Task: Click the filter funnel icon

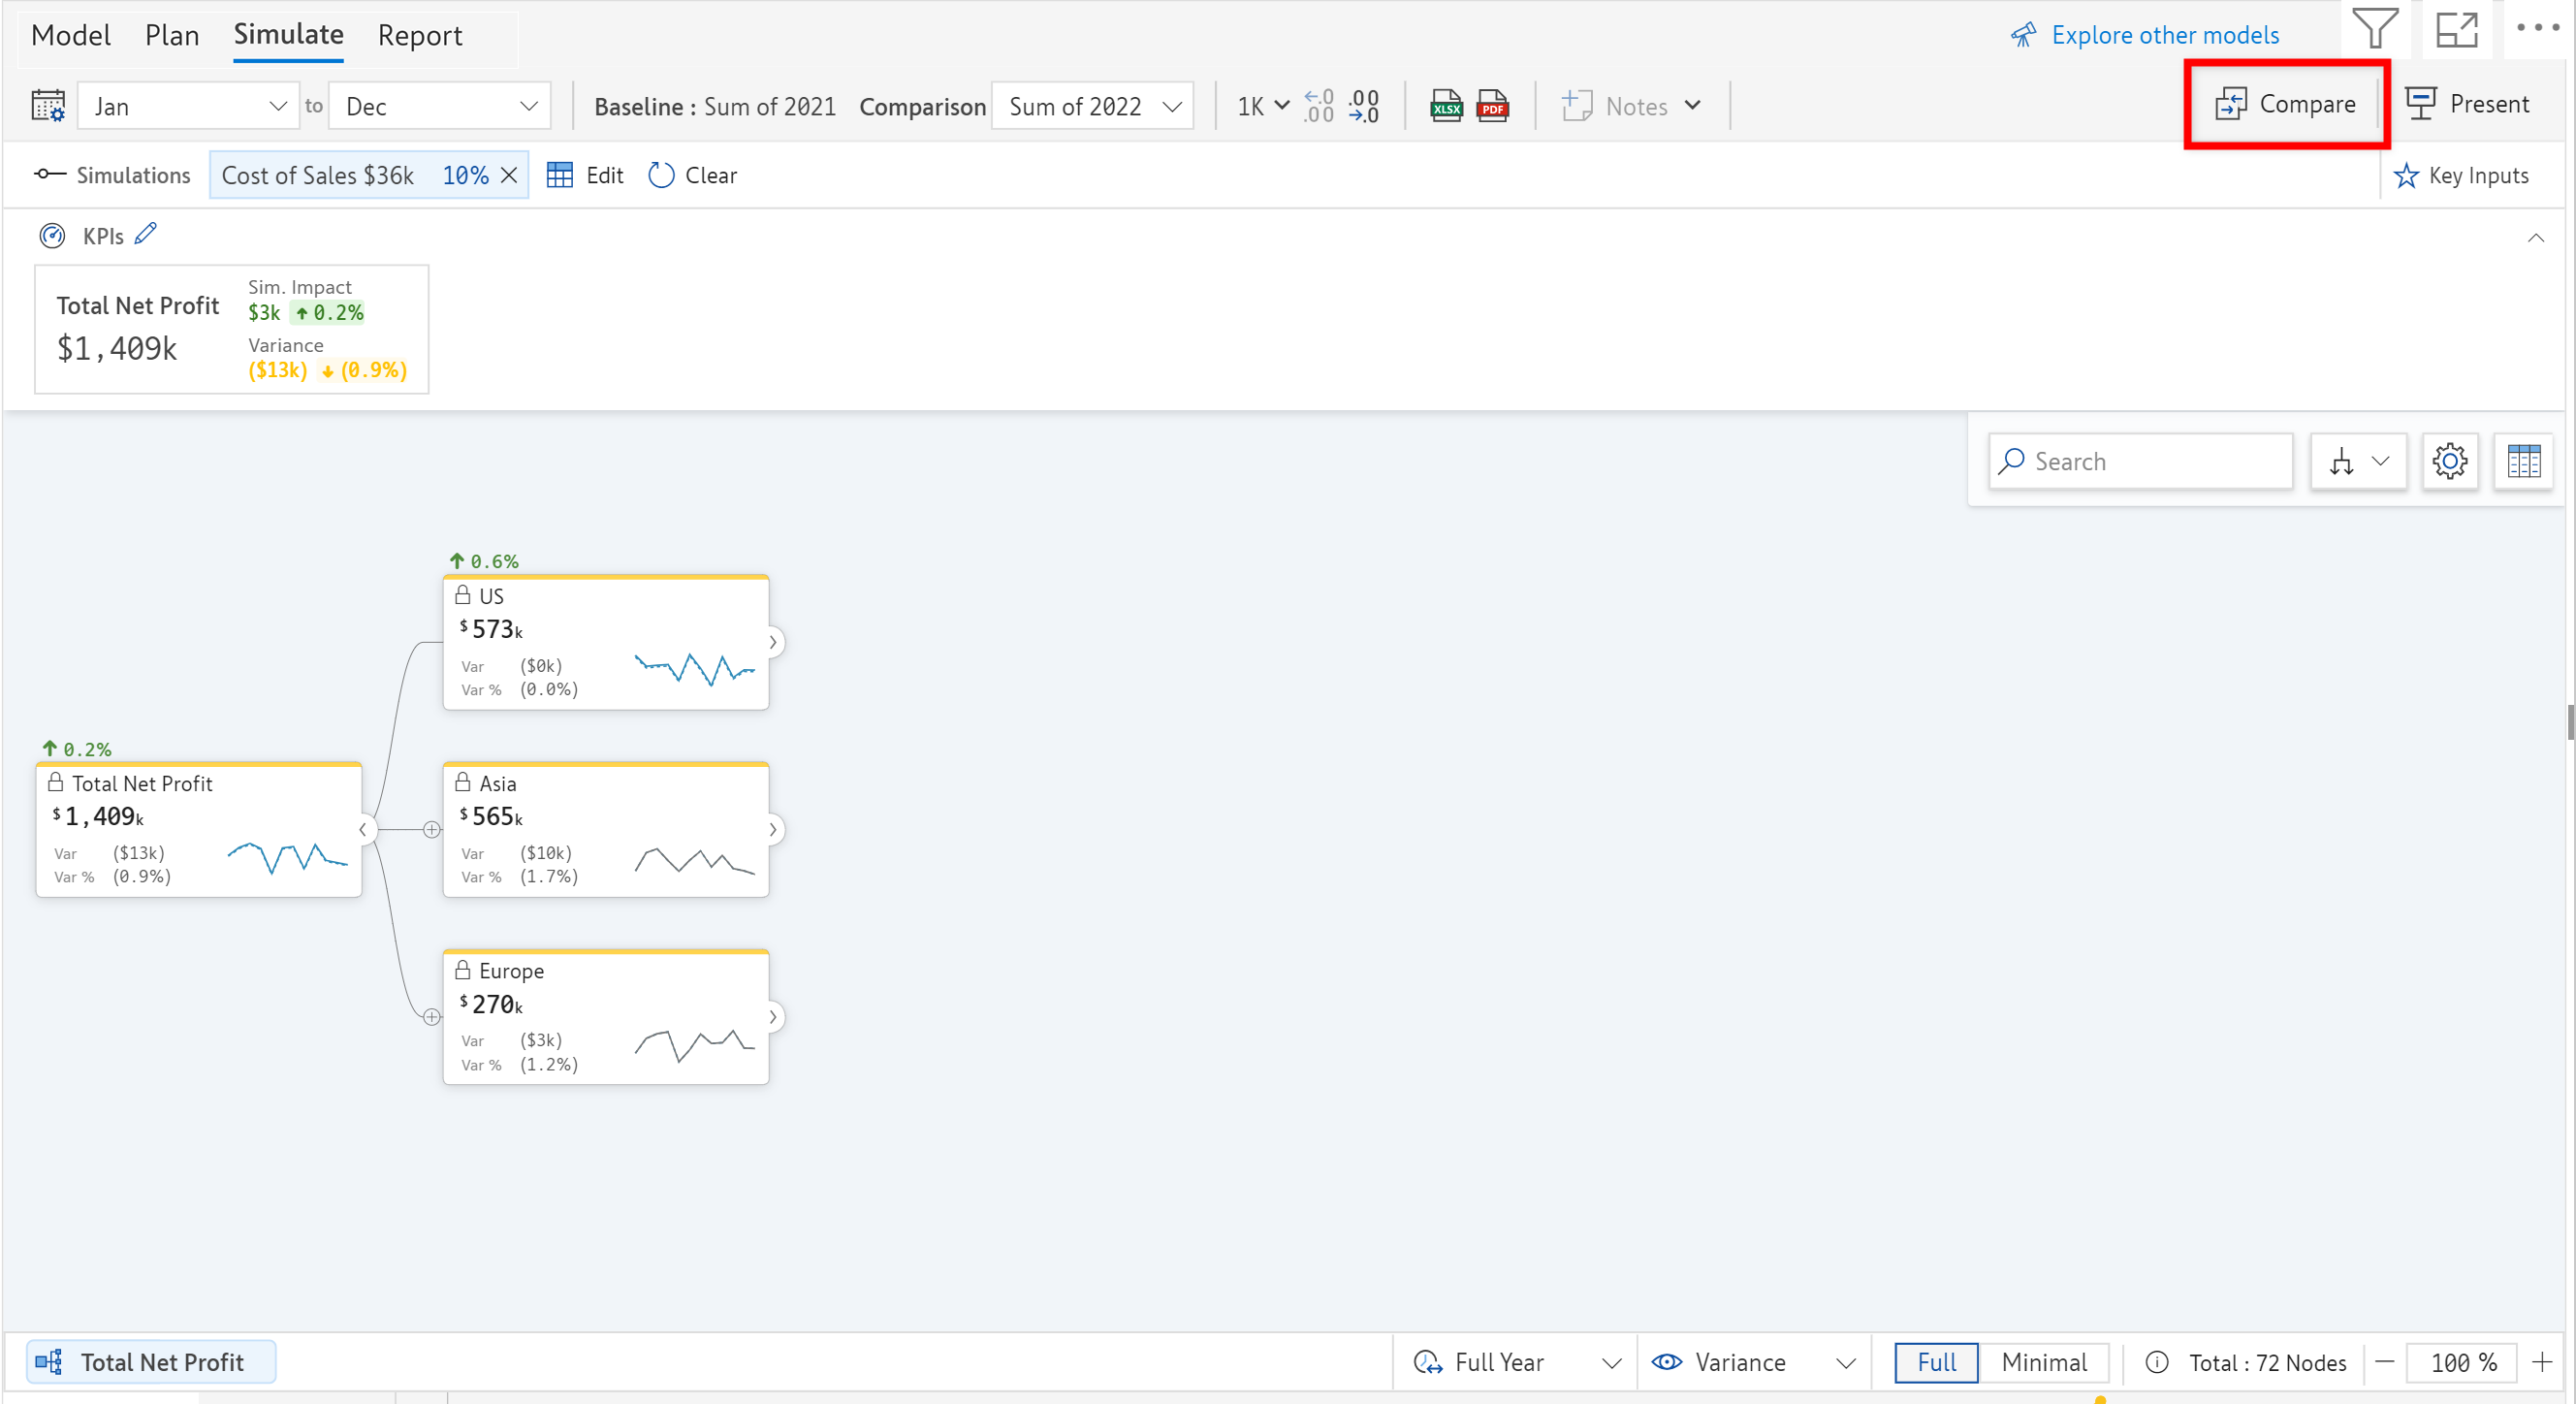Action: tap(2374, 30)
